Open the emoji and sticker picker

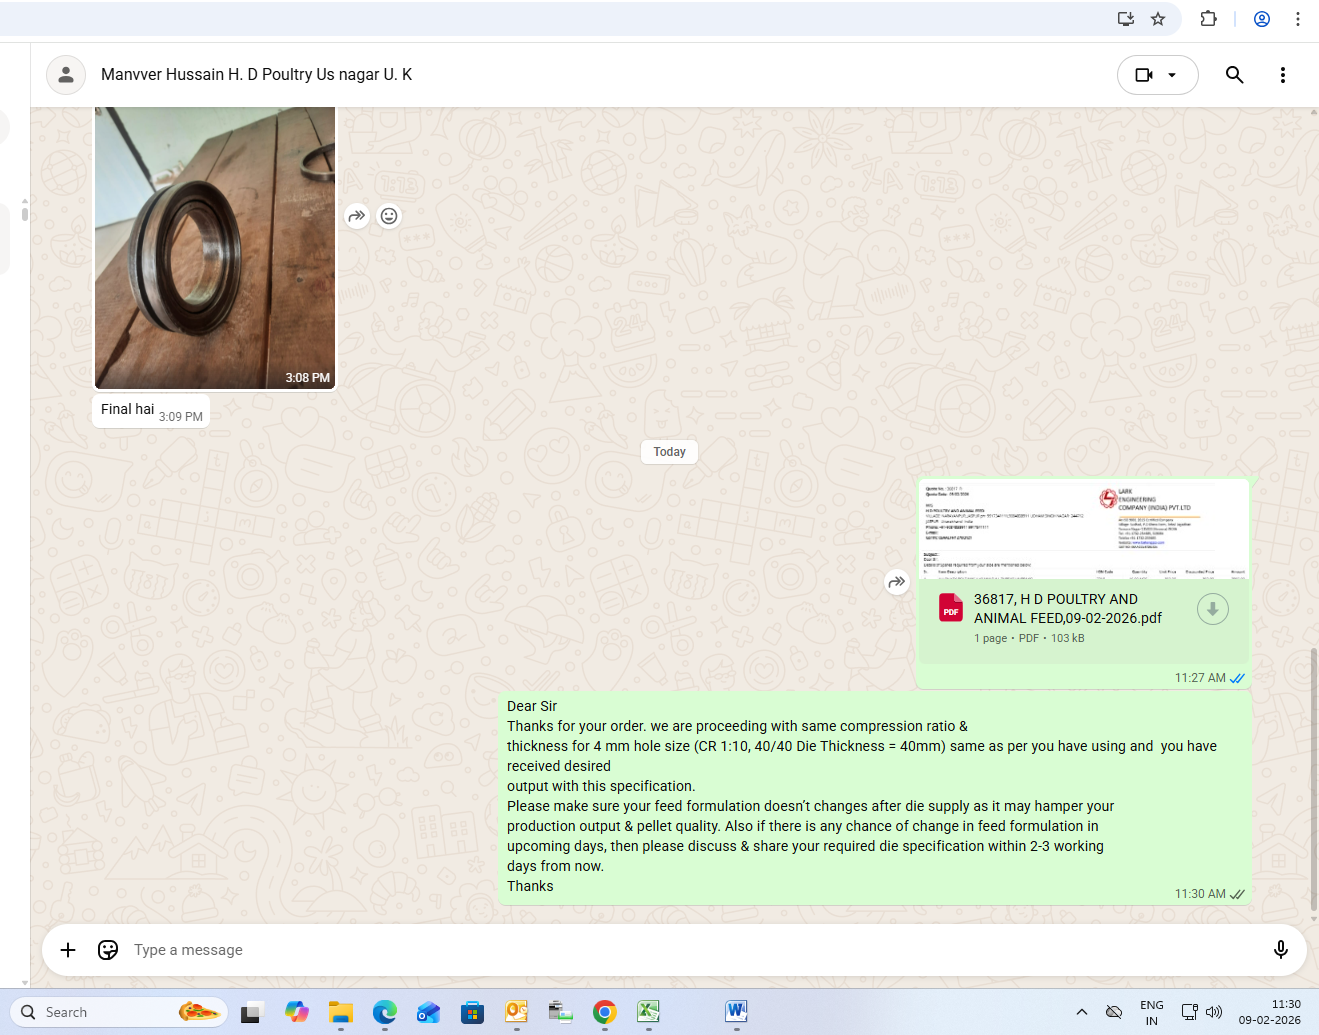[108, 950]
